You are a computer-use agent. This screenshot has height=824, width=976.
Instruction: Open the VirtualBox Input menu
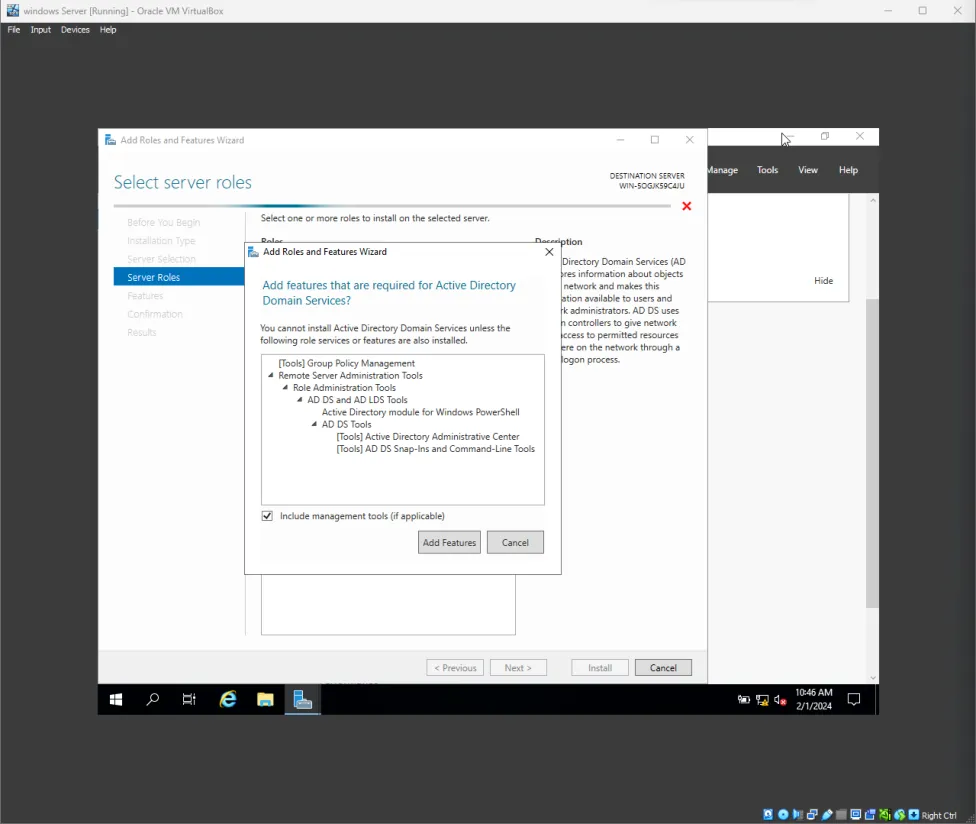pyautogui.click(x=40, y=30)
